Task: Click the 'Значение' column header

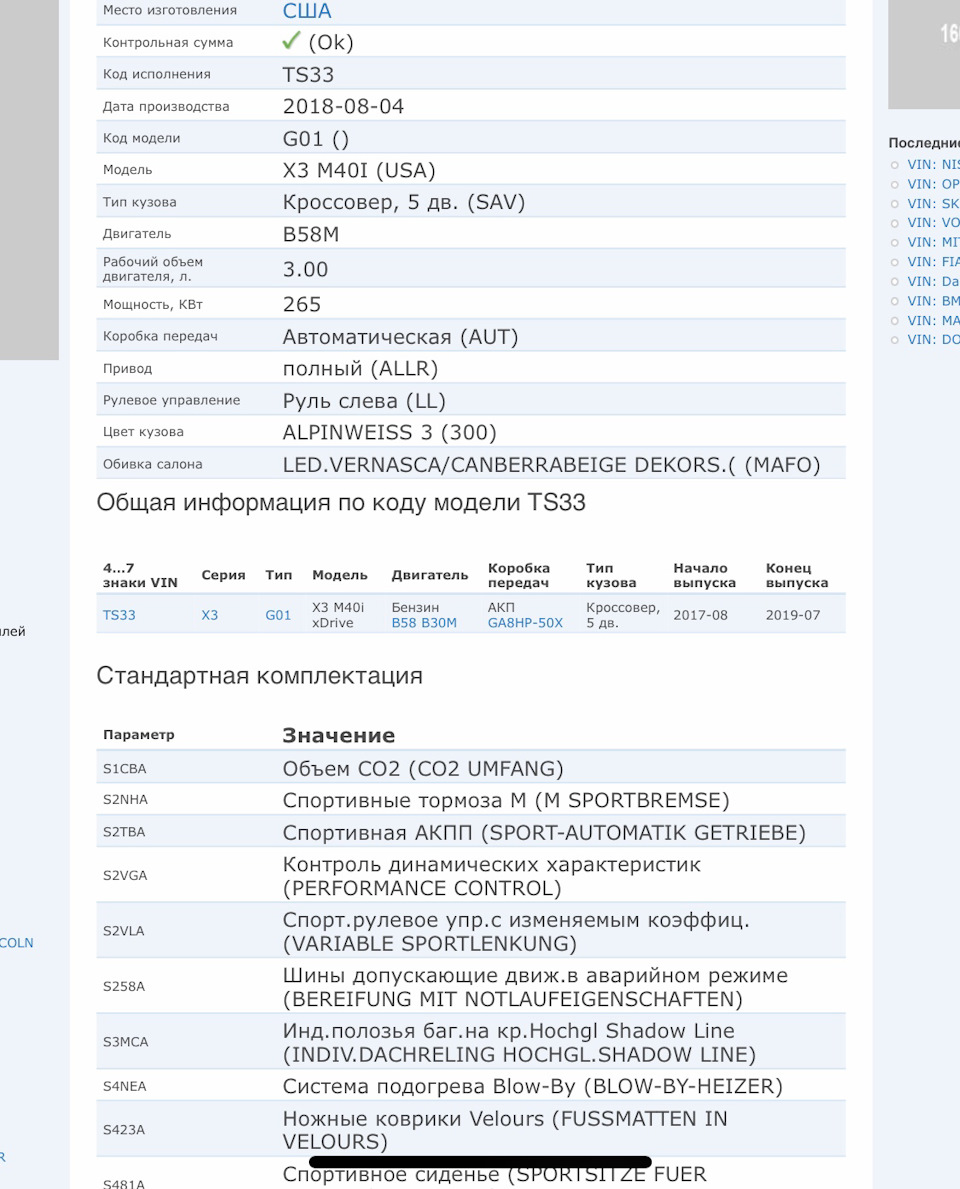Action: click(x=338, y=736)
